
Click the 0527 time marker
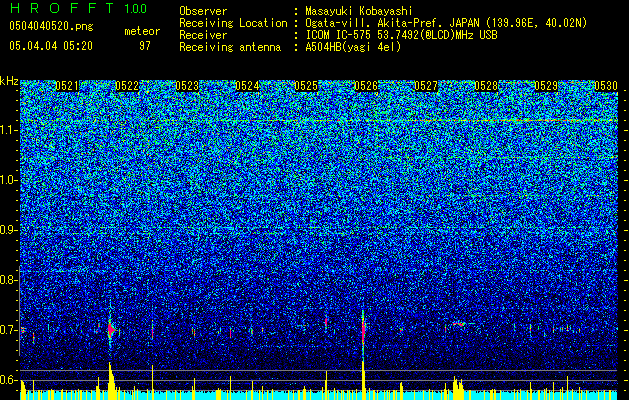point(426,86)
